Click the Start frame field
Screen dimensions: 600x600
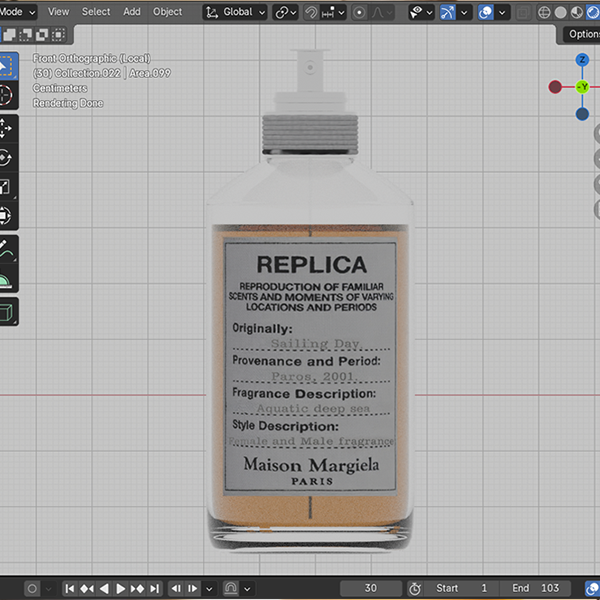pos(461,588)
